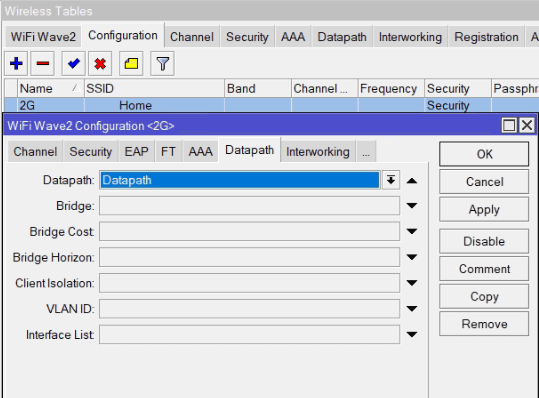Sort by the SSID column header

click(154, 89)
